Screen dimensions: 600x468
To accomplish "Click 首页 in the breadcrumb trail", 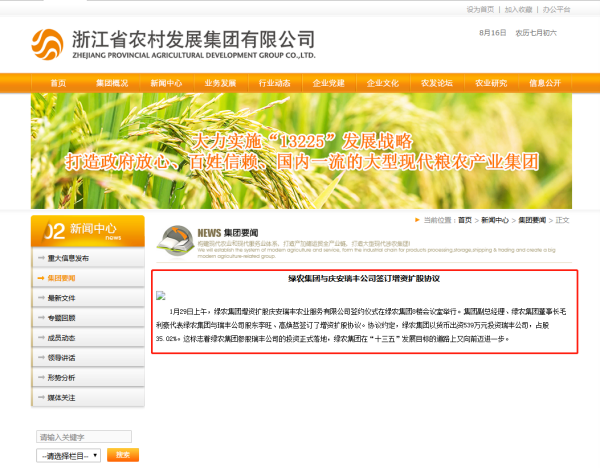I will (x=462, y=220).
